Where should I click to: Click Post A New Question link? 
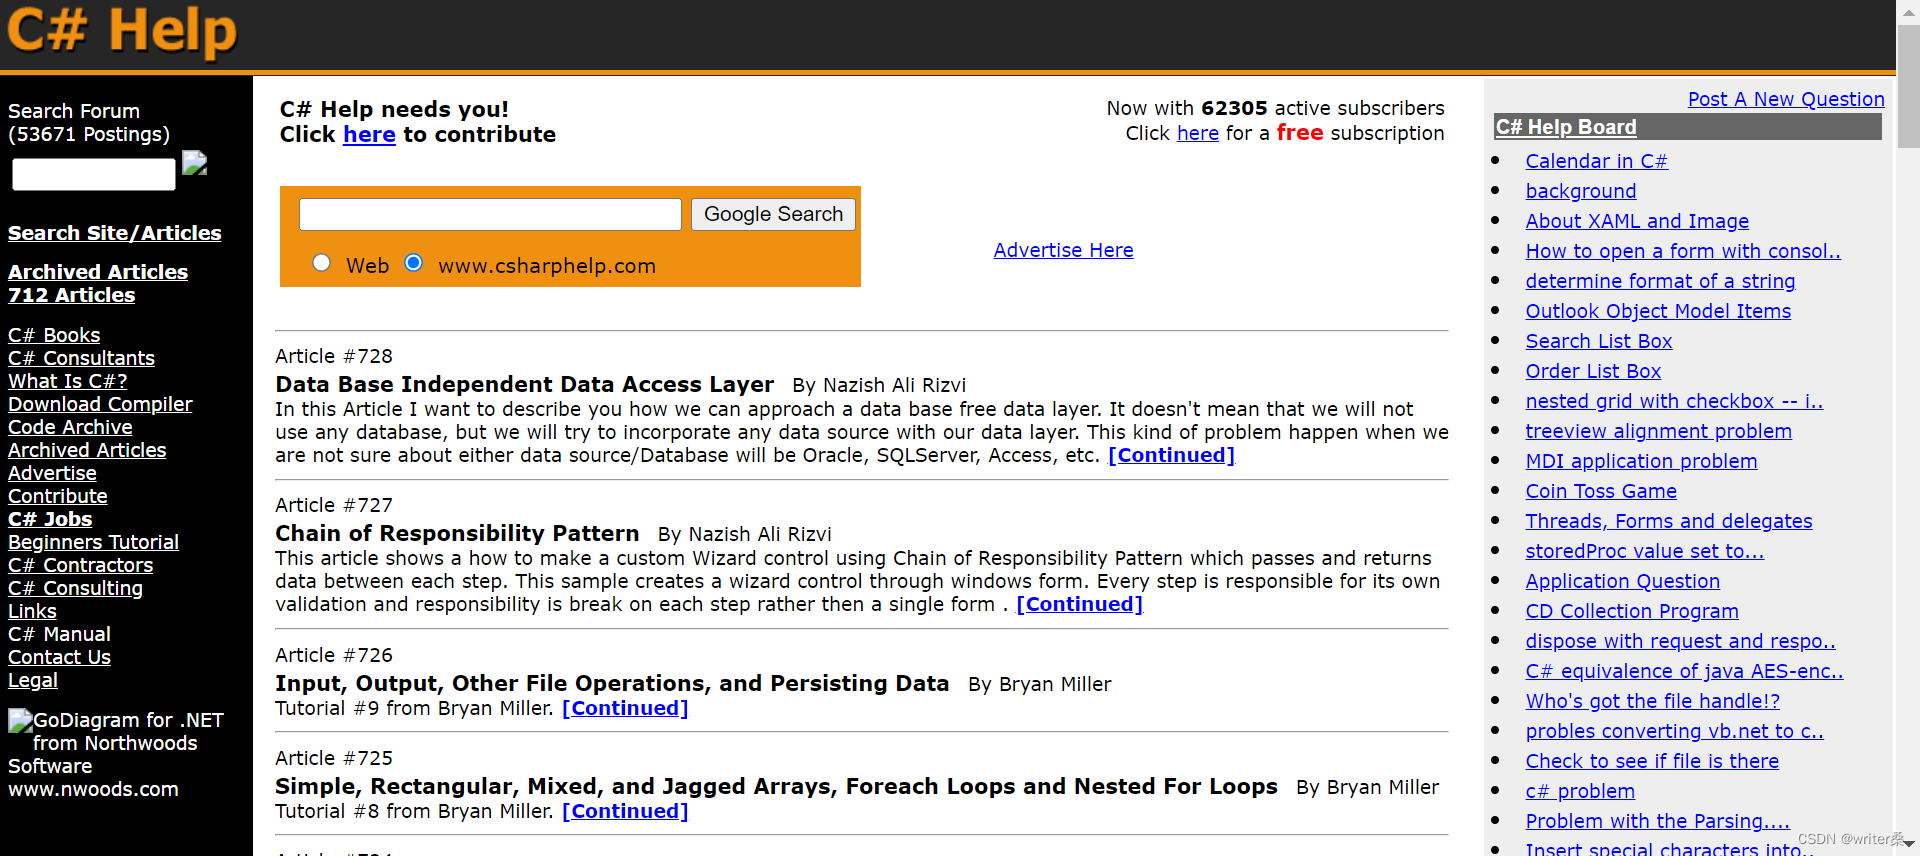(x=1786, y=99)
